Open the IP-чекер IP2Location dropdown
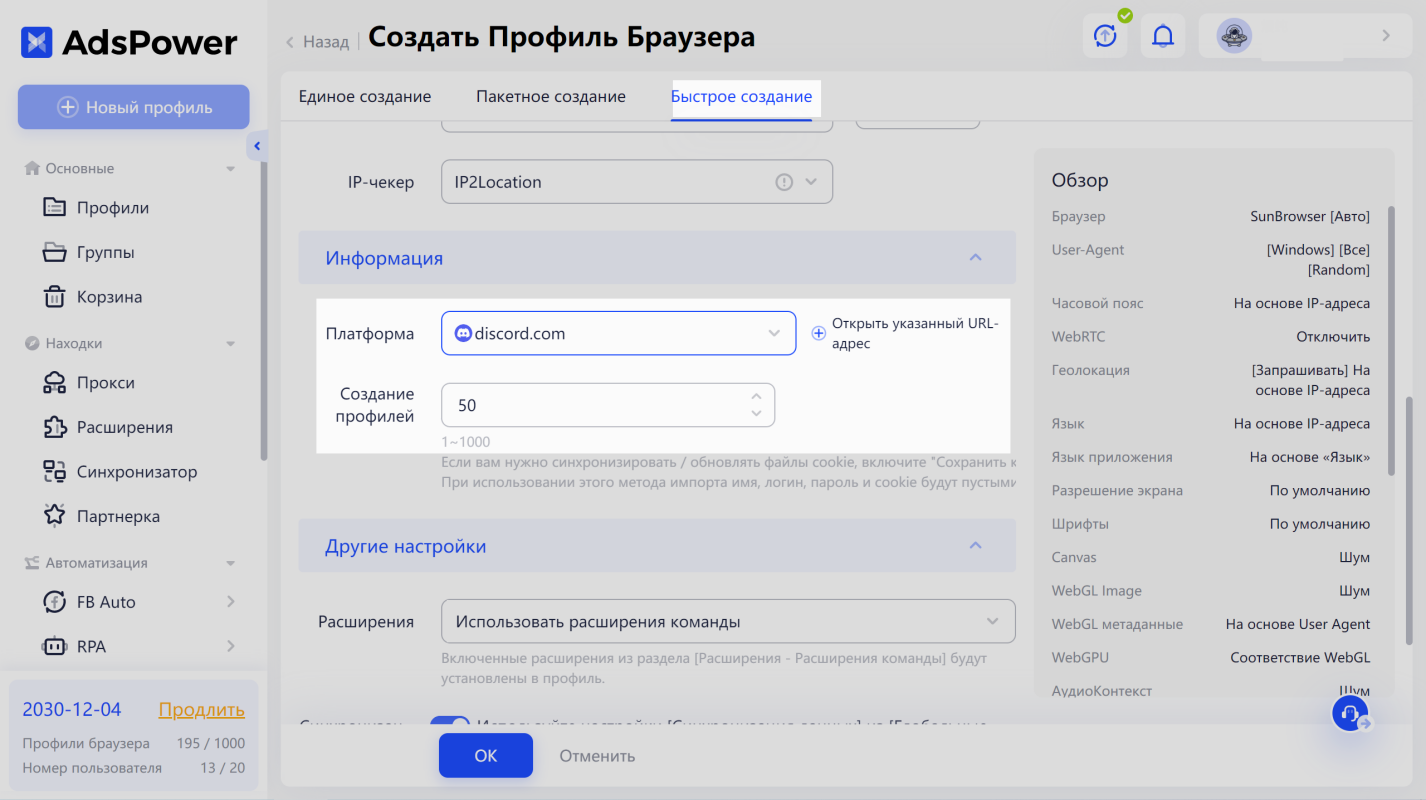Image resolution: width=1426 pixels, height=800 pixels. tap(637, 182)
